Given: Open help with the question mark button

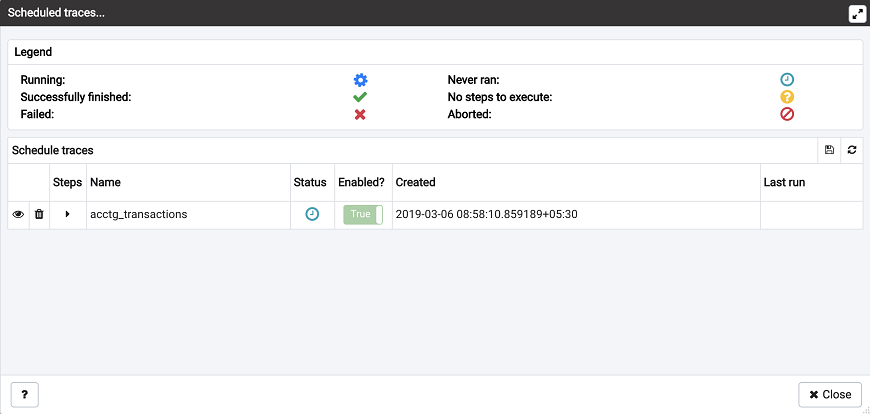Looking at the screenshot, I should (x=24, y=395).
